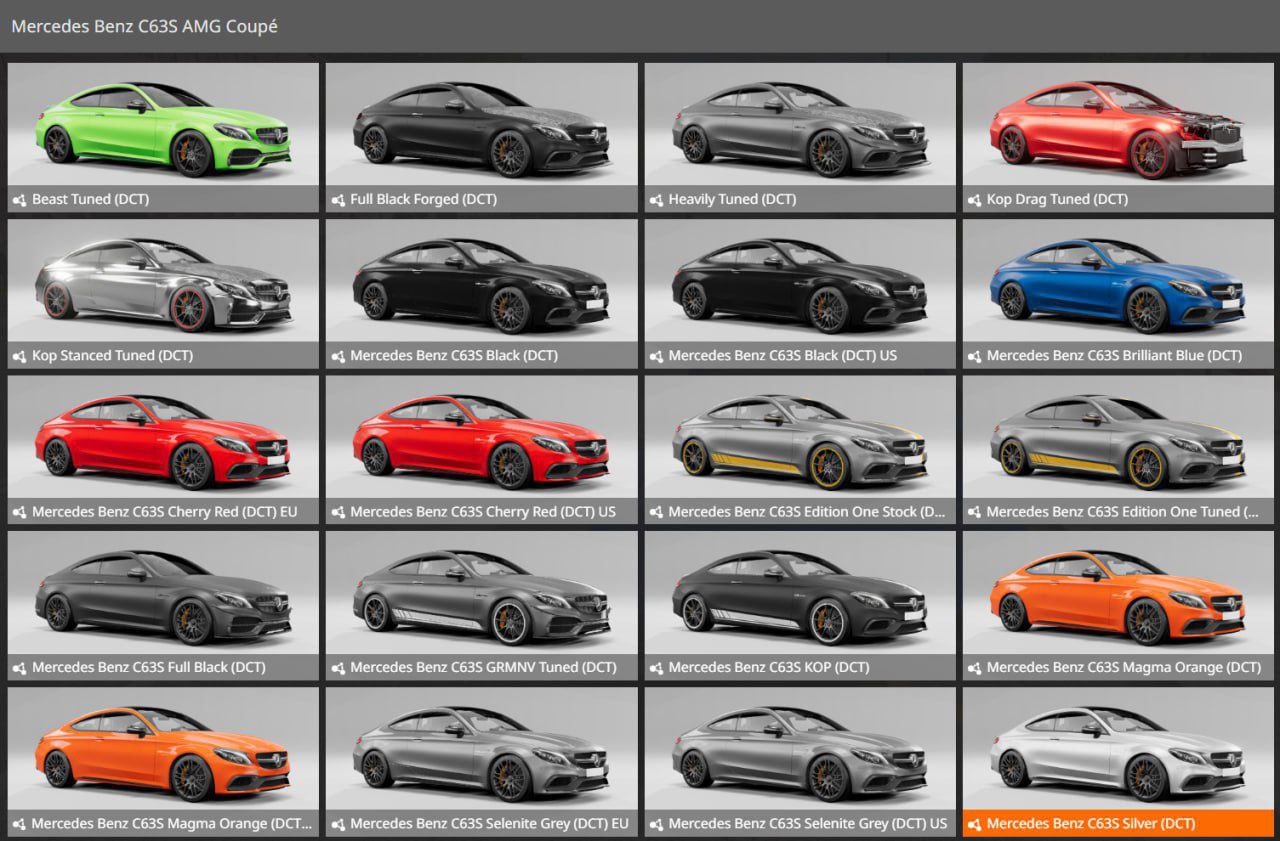
Task: Click the icon next to Full Black Forged label
Action: point(337,200)
